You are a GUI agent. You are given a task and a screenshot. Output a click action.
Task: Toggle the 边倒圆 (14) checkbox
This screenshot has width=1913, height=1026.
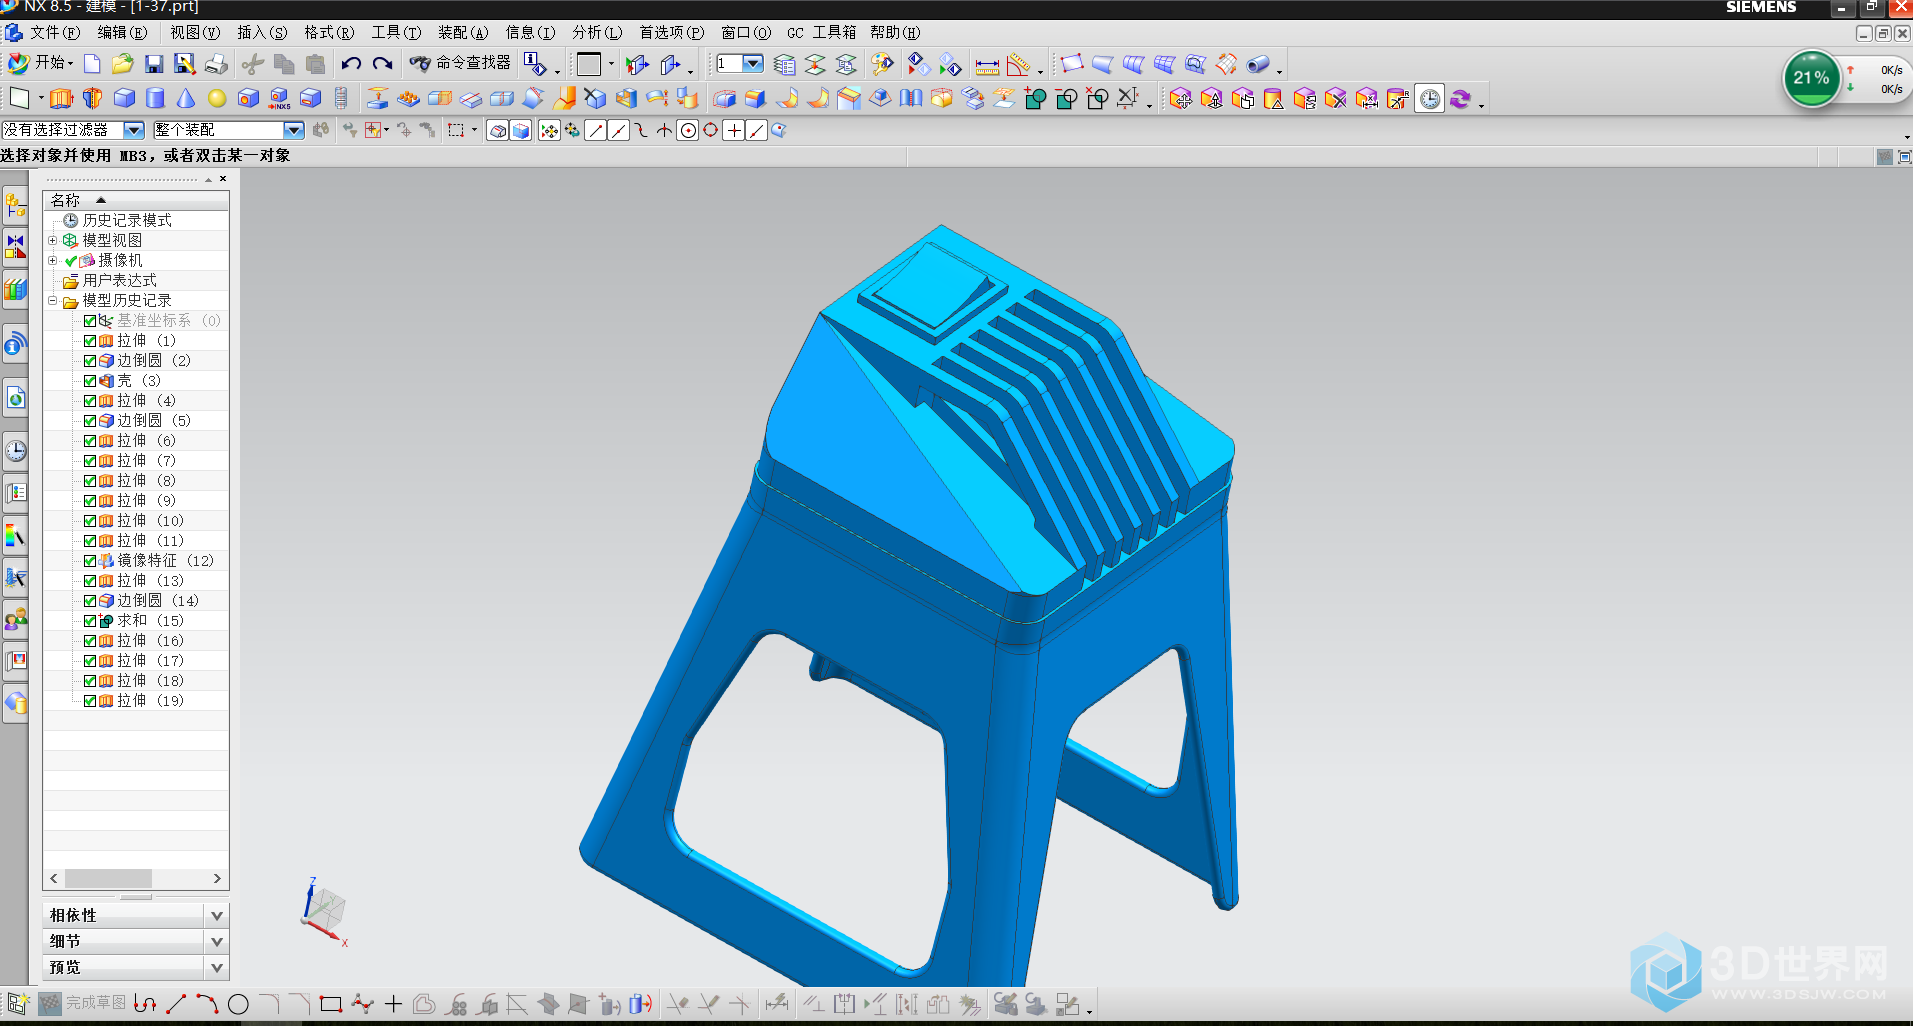[90, 601]
